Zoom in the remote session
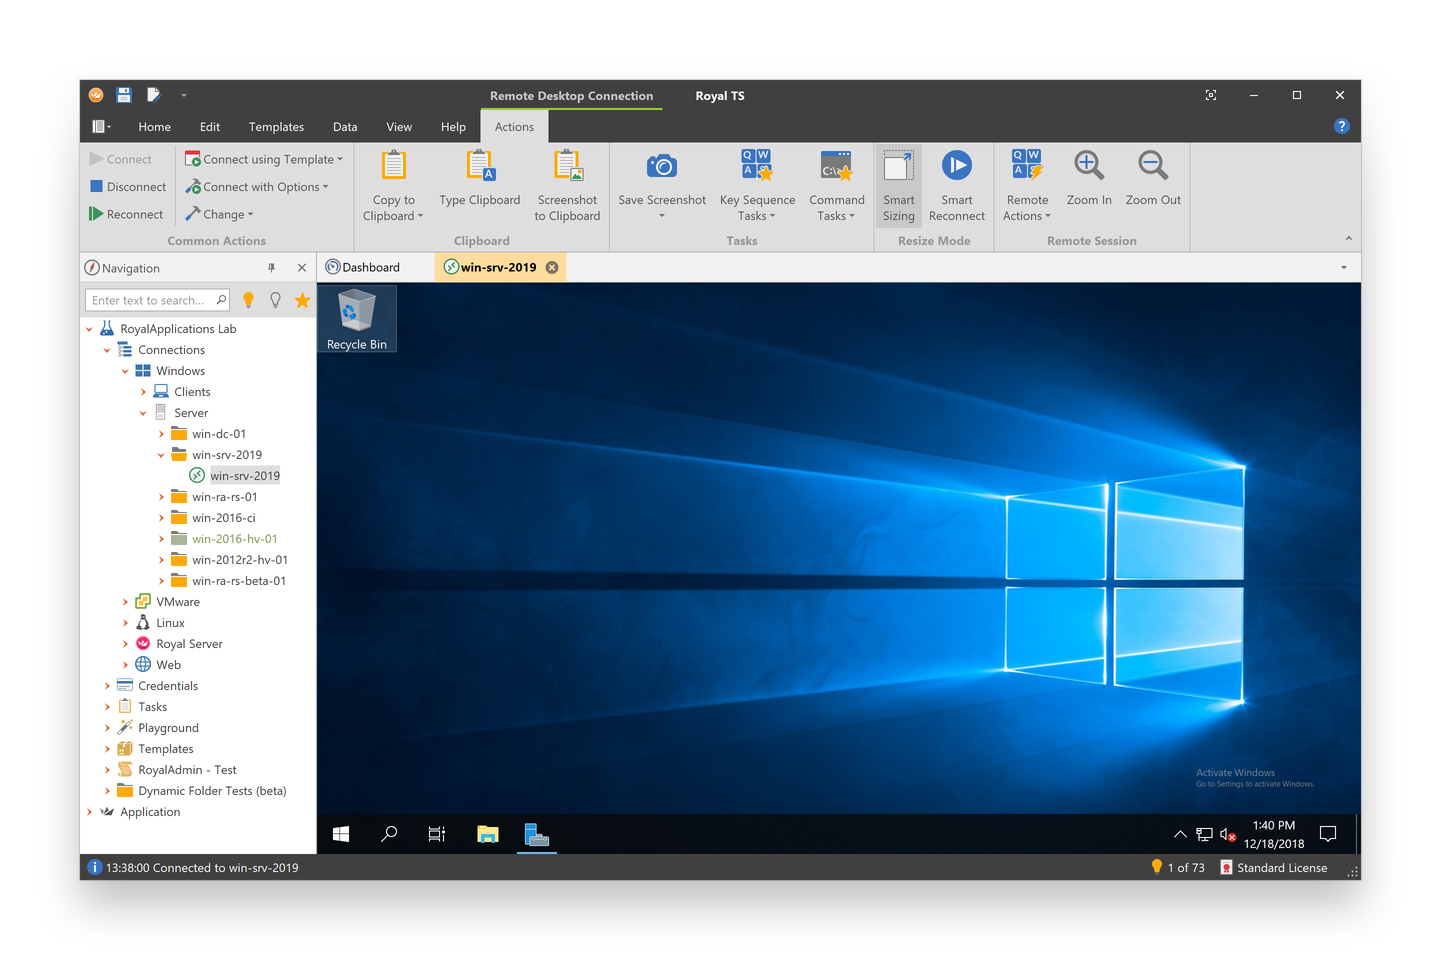The height and width of the screenshot is (960, 1441). pos(1088,167)
